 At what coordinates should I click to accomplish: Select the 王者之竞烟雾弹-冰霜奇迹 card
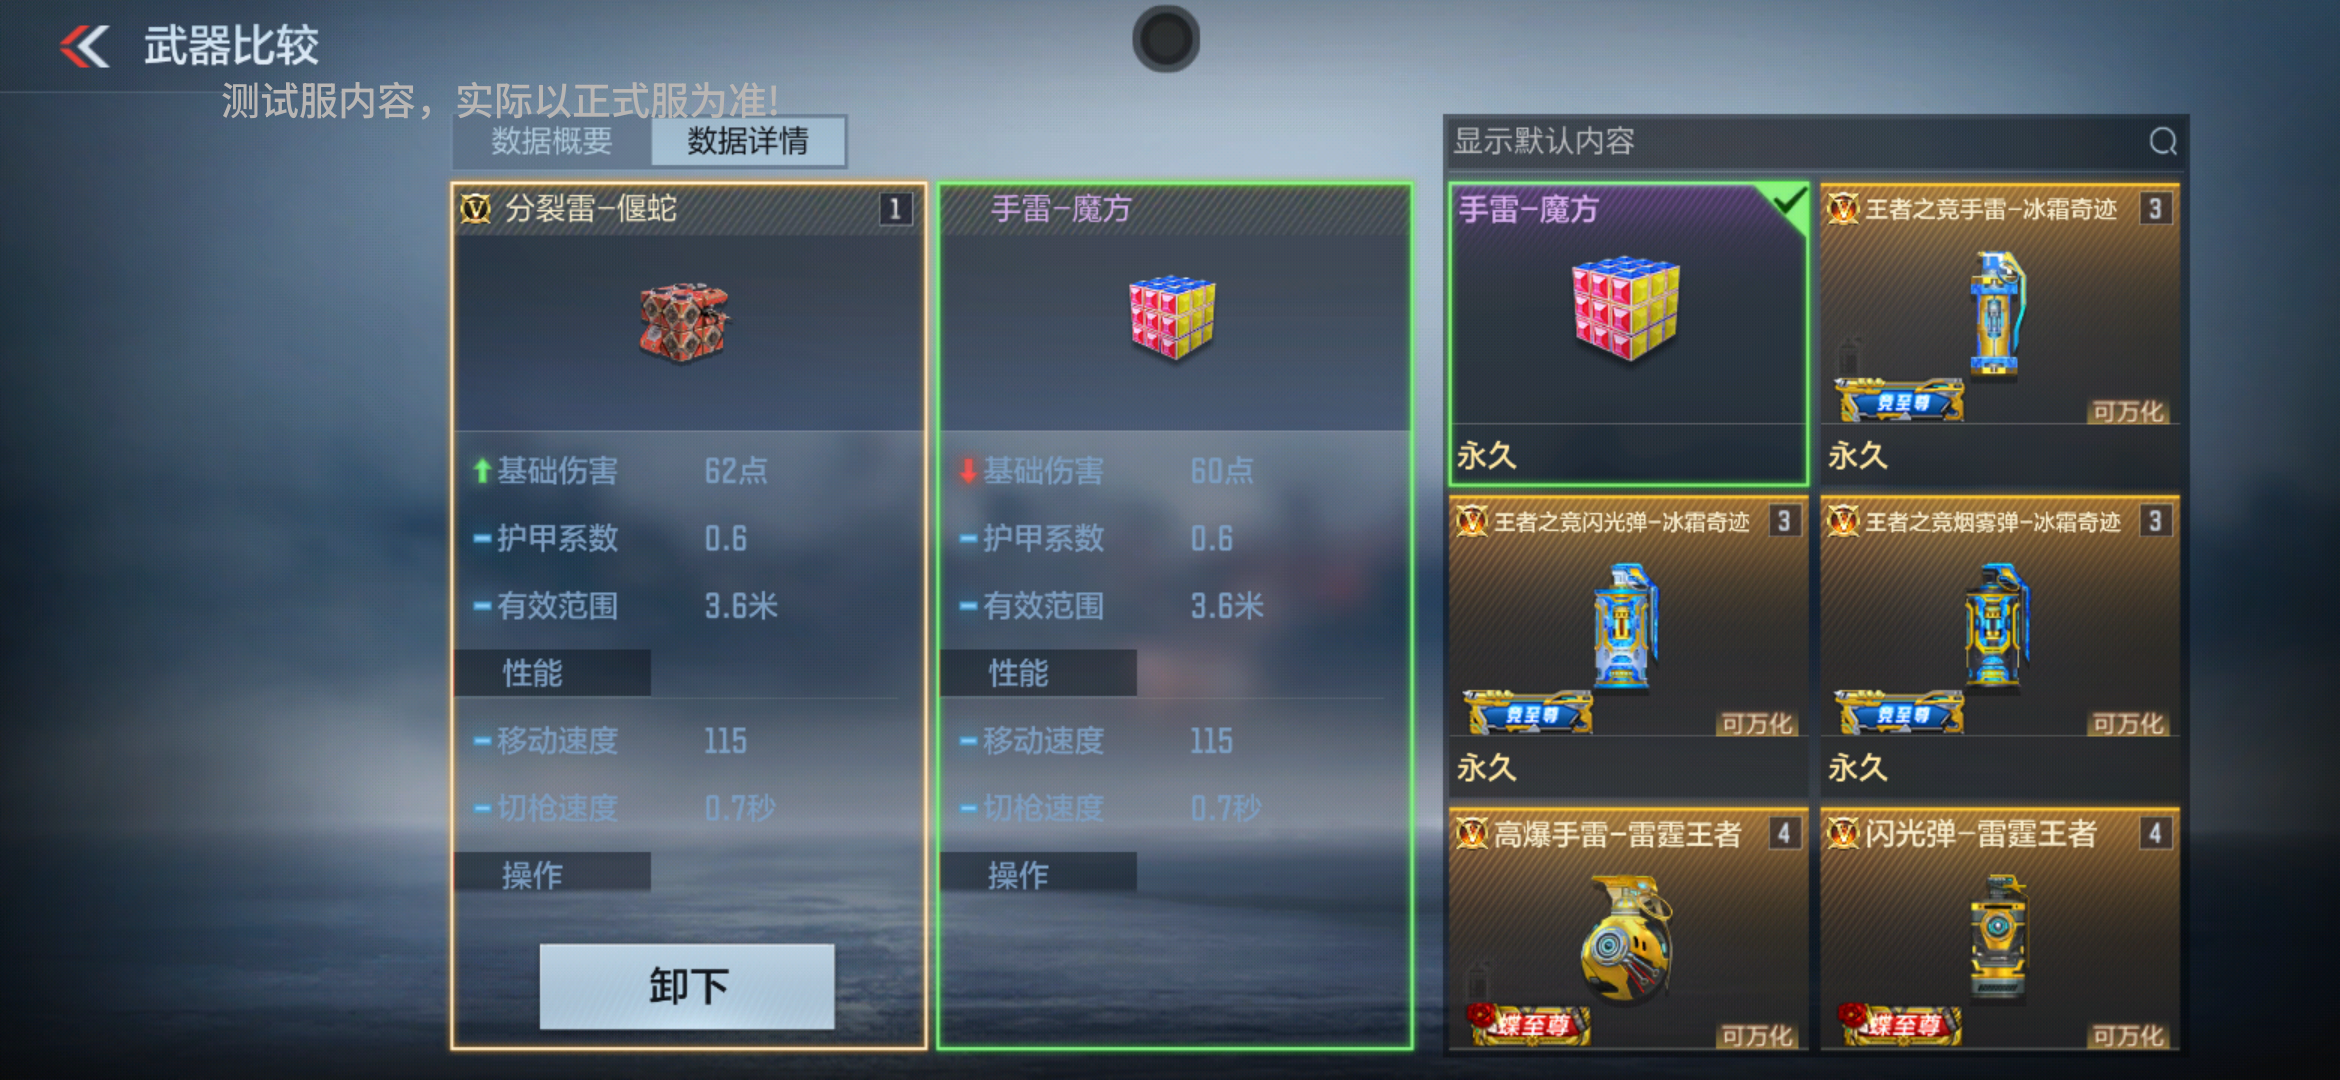click(x=1999, y=647)
